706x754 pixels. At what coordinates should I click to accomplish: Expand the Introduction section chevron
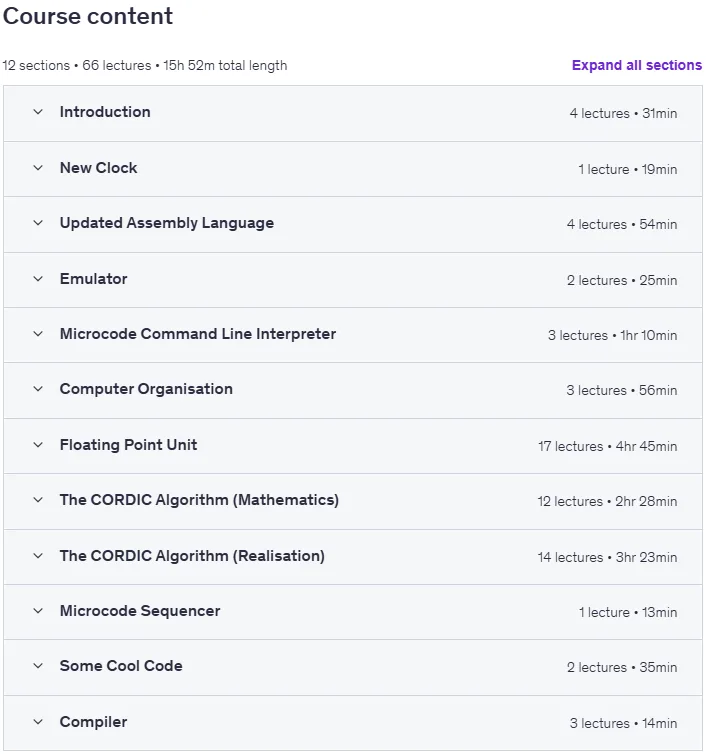pos(38,112)
